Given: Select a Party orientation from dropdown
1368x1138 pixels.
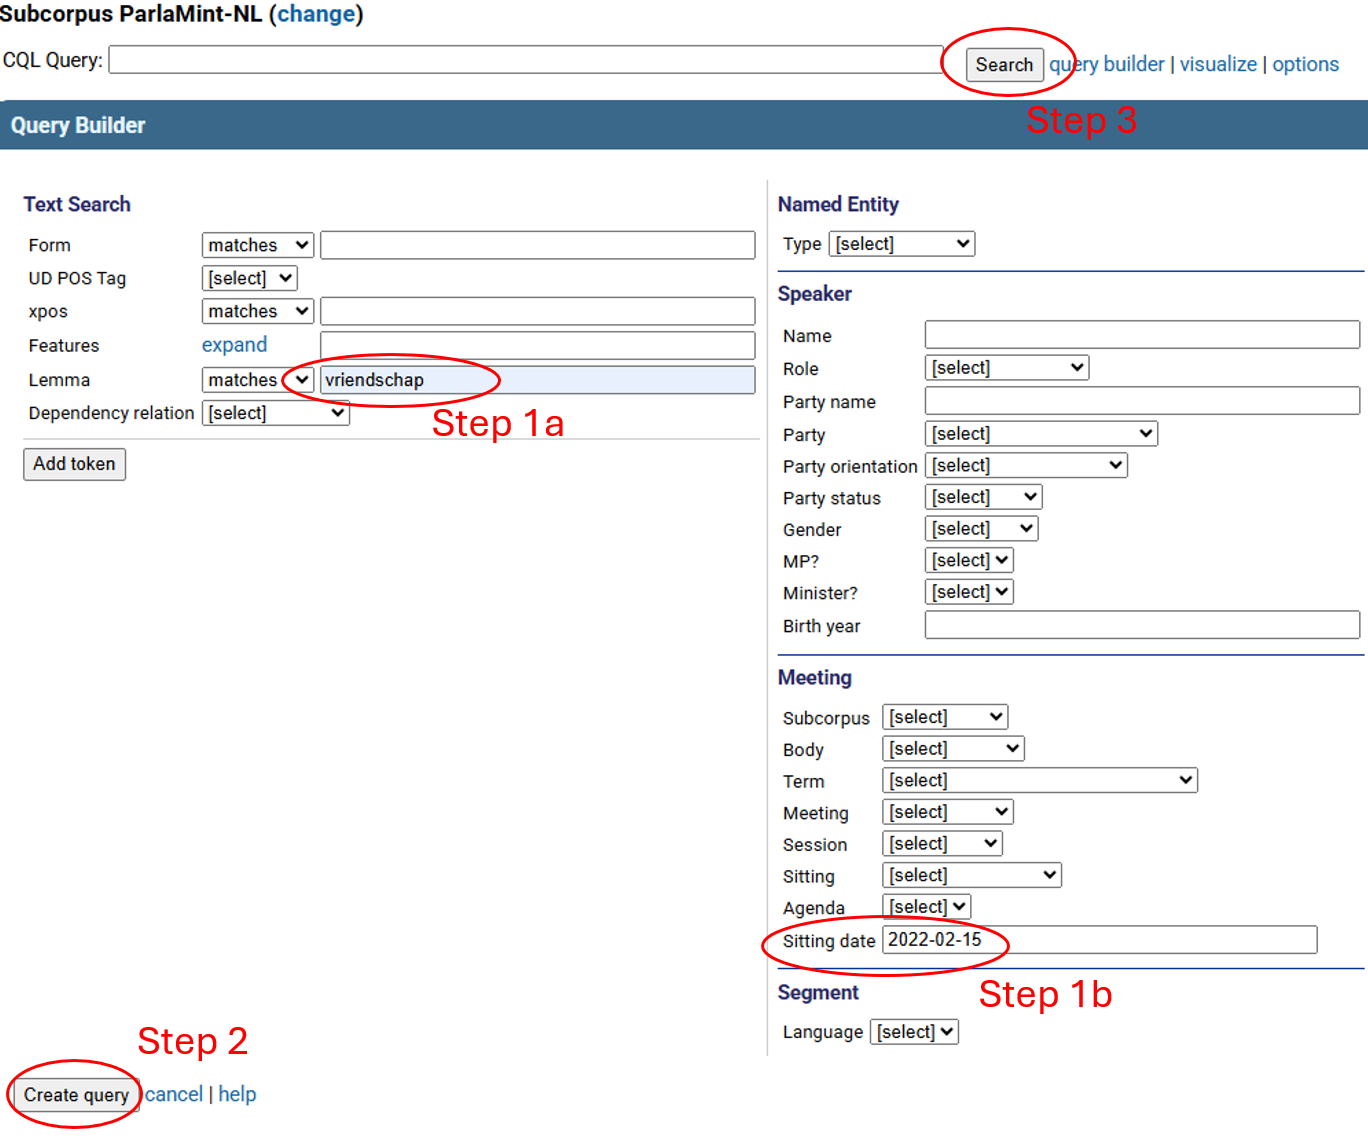Looking at the screenshot, I should point(1025,466).
